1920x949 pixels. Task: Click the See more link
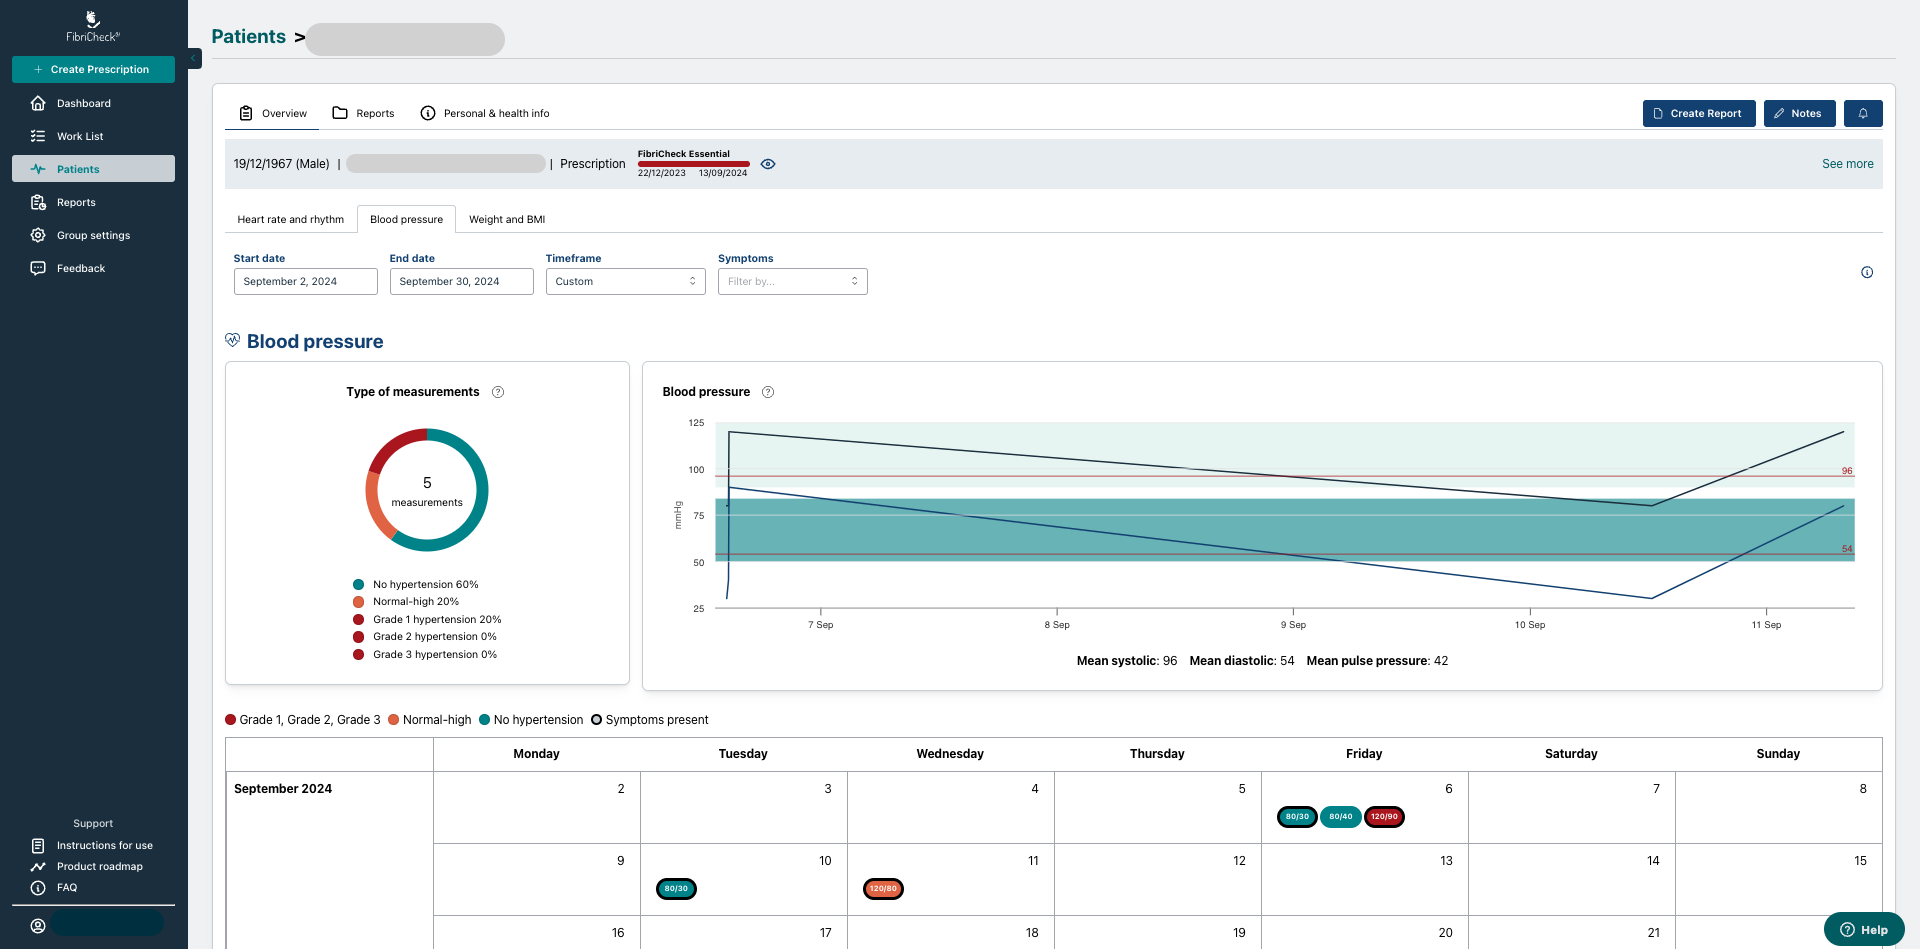(x=1847, y=164)
